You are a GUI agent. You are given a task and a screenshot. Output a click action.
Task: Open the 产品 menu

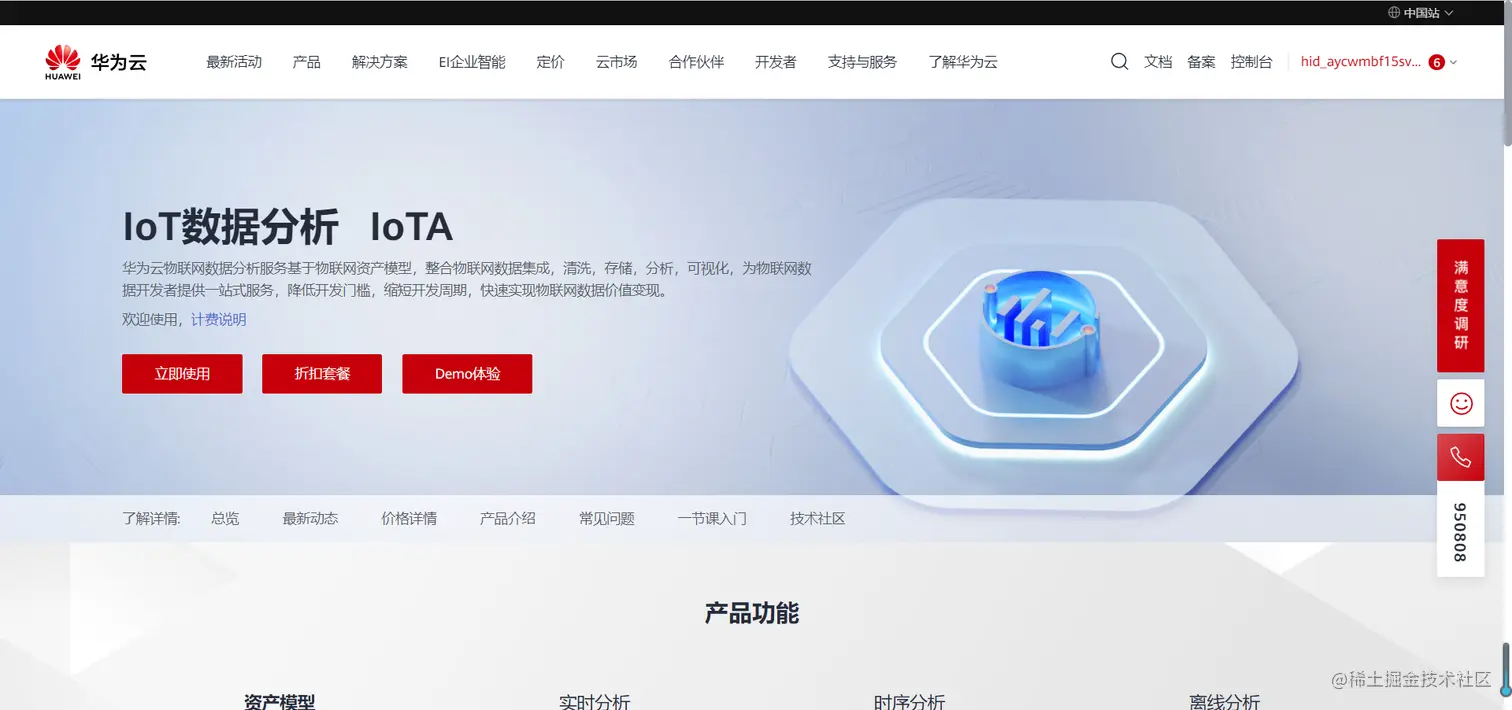306,61
